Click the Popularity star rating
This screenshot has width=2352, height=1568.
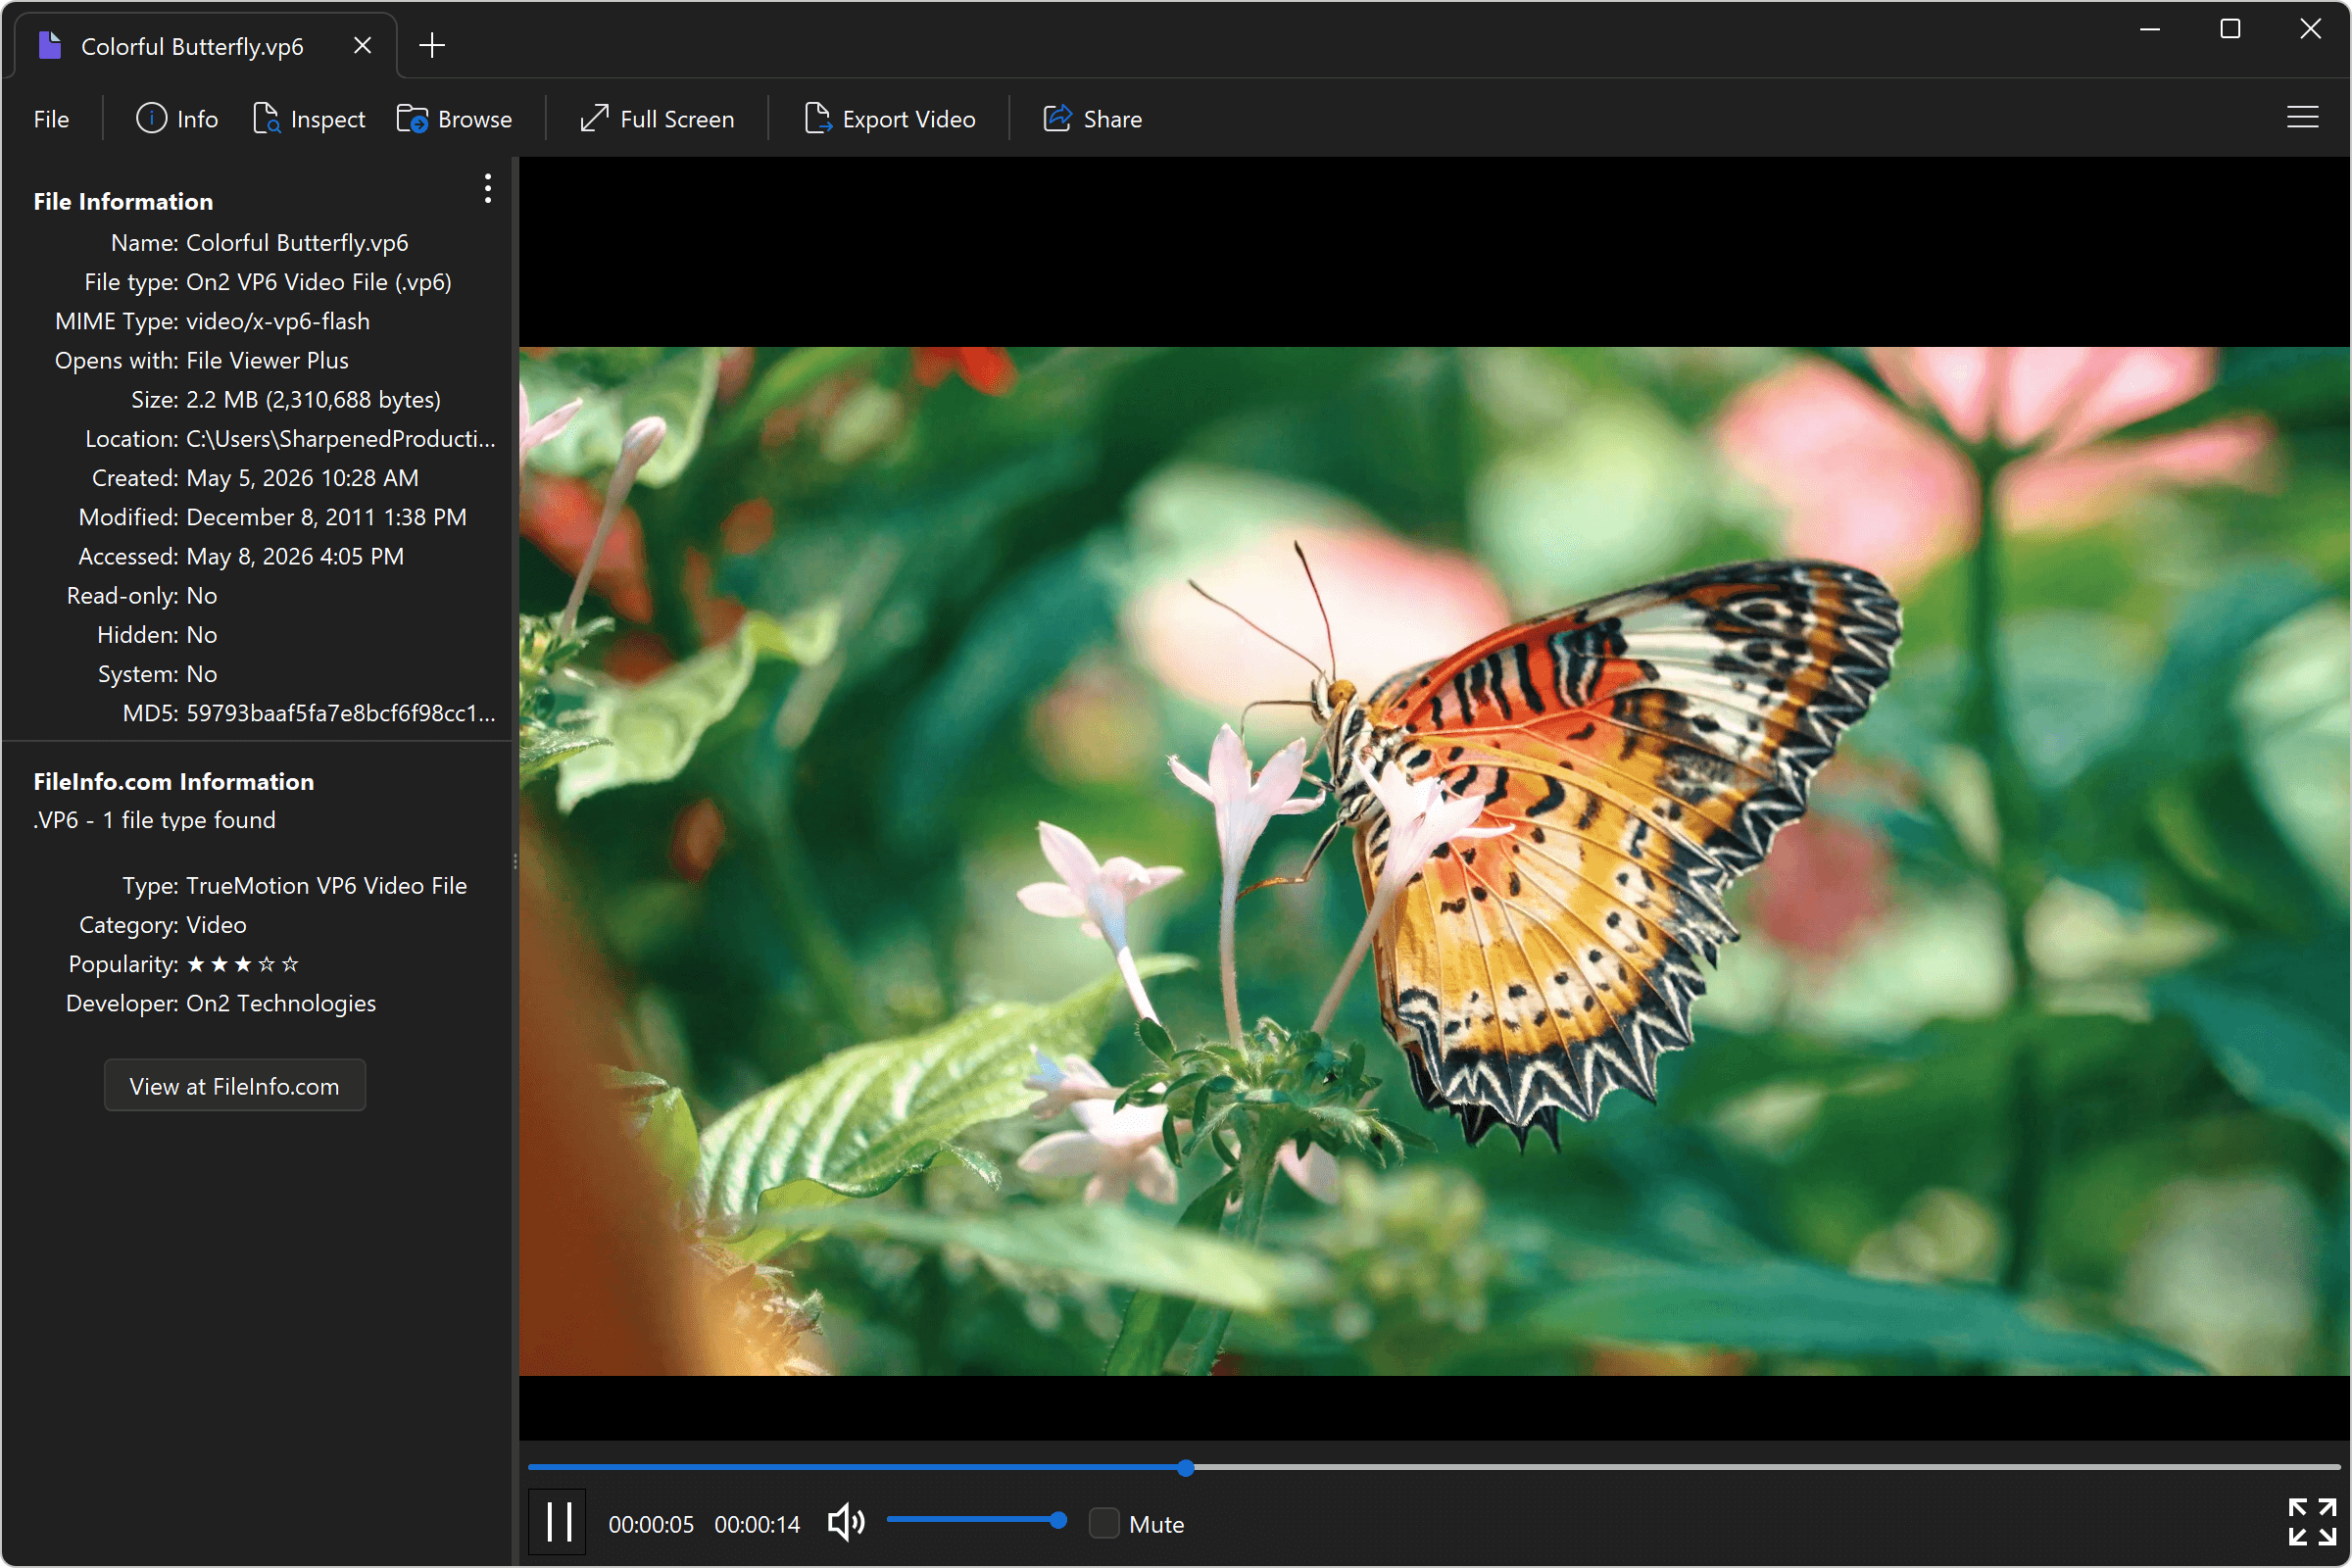243,964
